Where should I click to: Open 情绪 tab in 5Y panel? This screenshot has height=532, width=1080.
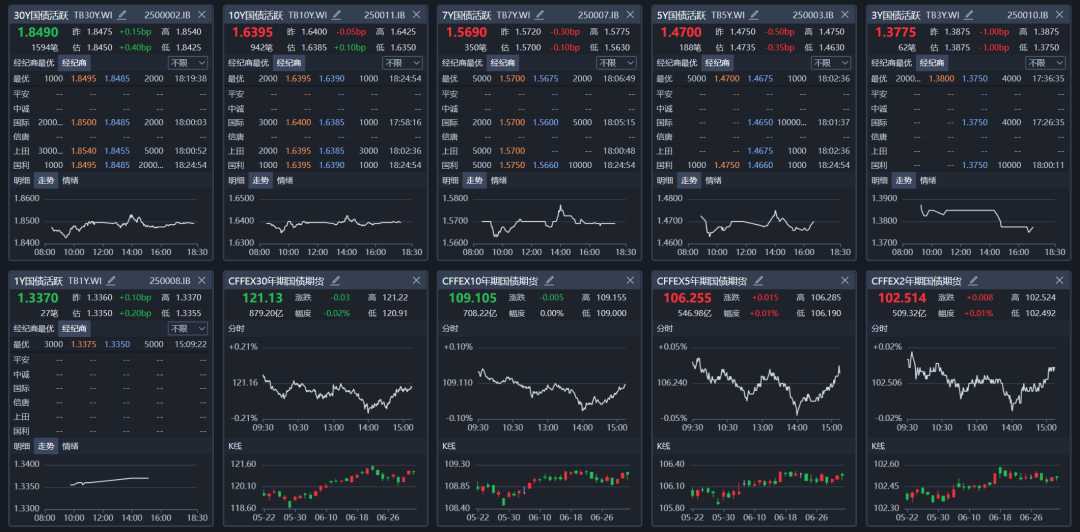tap(714, 181)
